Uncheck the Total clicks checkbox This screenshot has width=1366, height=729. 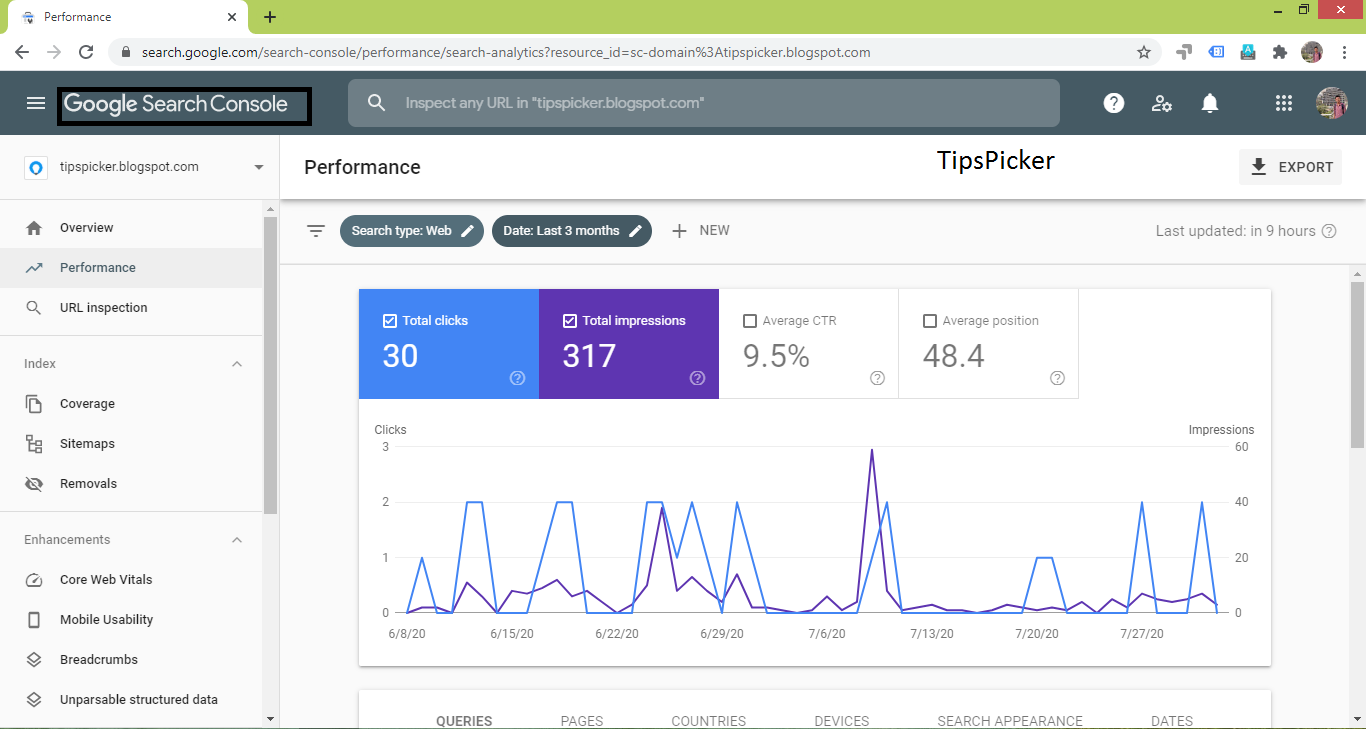(x=390, y=321)
